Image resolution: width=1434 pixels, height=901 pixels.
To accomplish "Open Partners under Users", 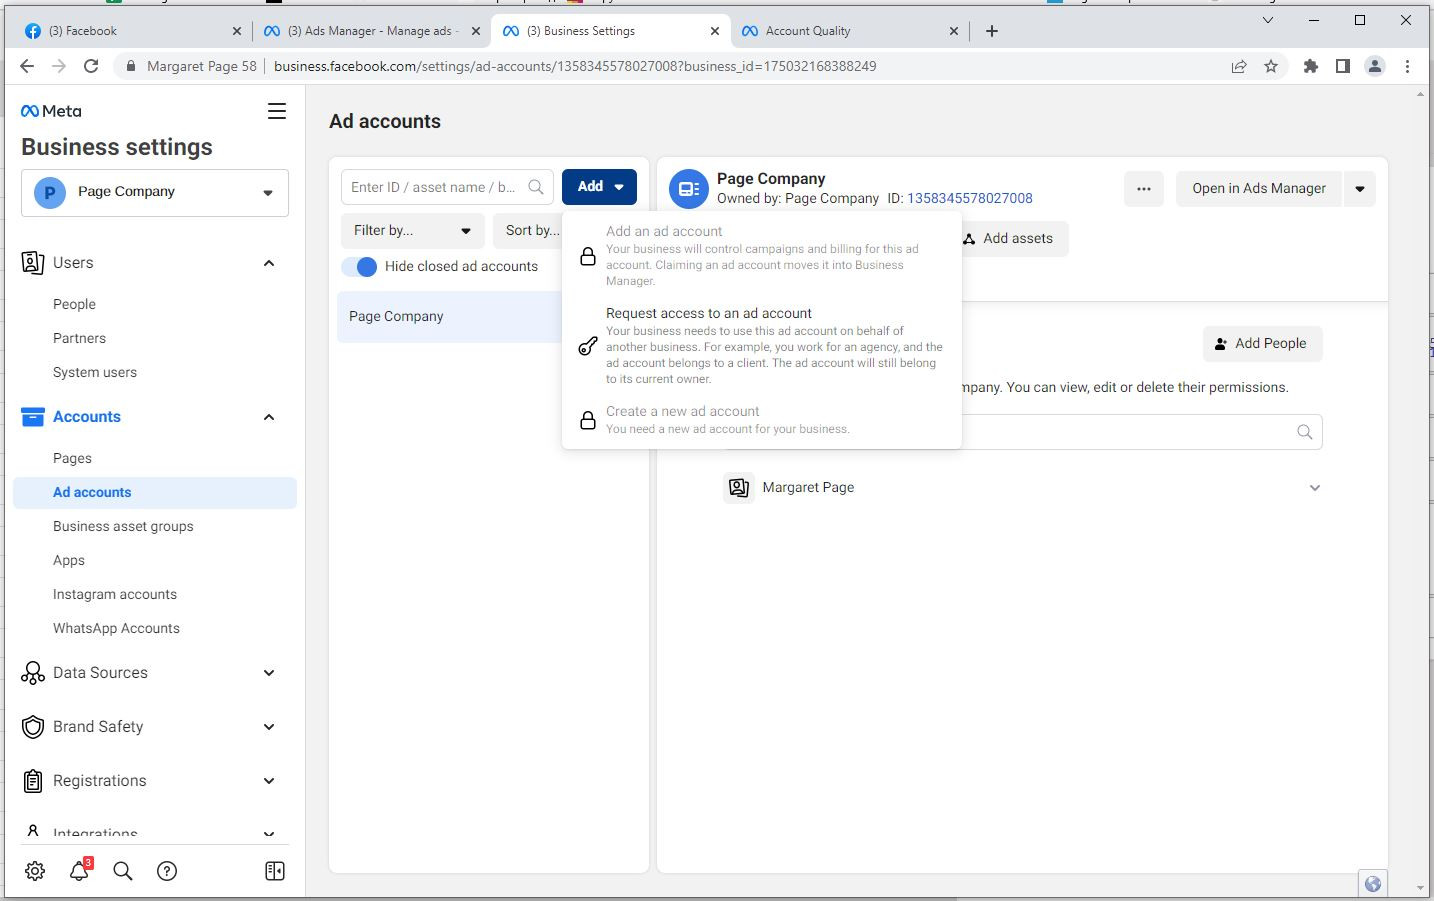I will click(x=79, y=338).
